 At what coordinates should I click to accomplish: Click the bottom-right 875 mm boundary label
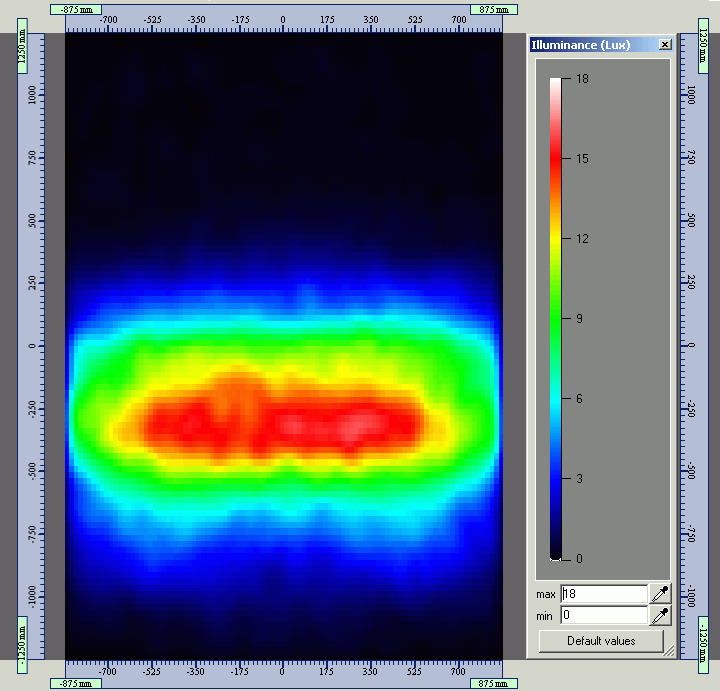[x=494, y=683]
